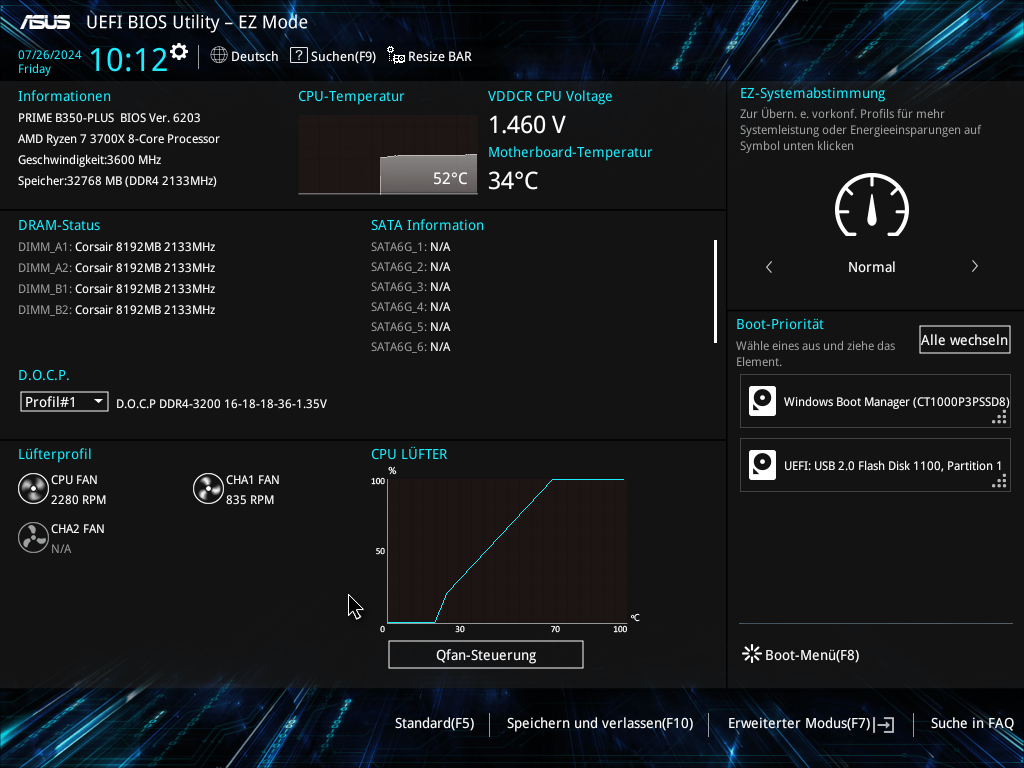Click SATA6G_2 N/A entry

(x=411, y=266)
